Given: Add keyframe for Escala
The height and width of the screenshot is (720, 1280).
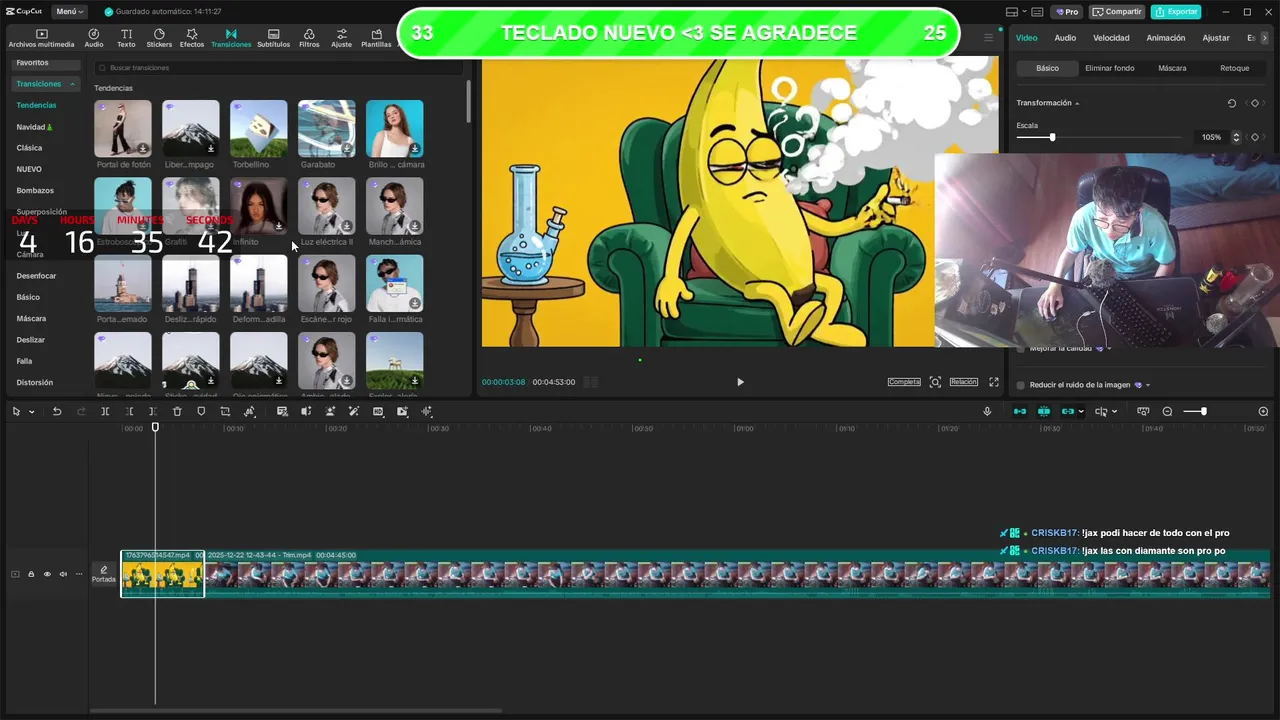Looking at the screenshot, I should [x=1255, y=137].
